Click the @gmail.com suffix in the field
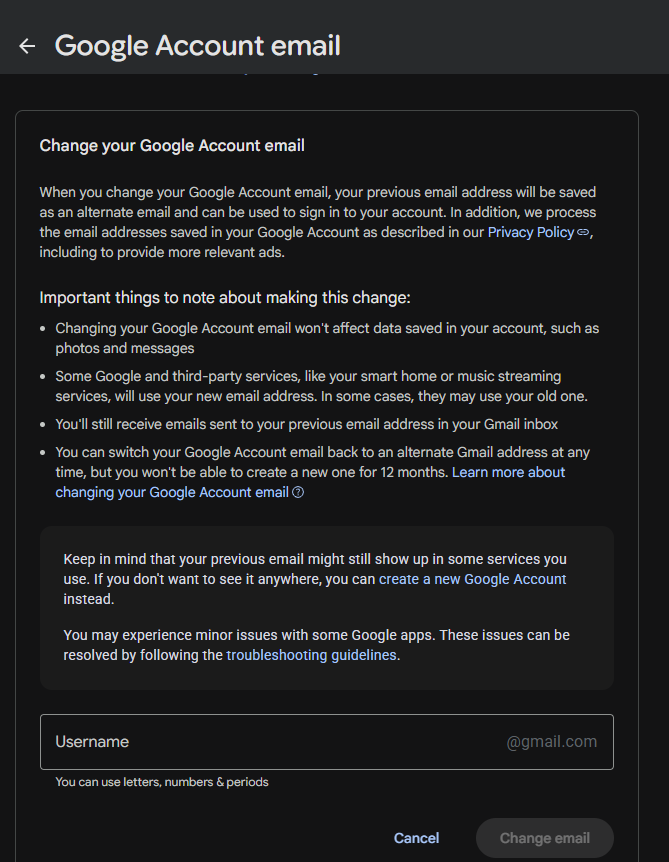The height and width of the screenshot is (862, 669). pyautogui.click(x=551, y=742)
